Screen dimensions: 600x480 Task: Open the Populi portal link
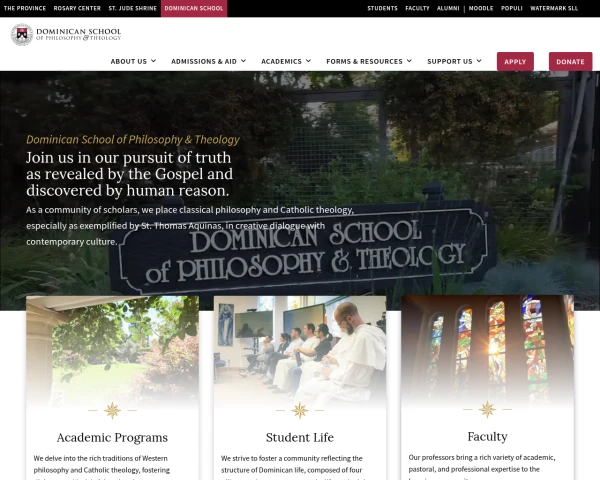coord(512,8)
